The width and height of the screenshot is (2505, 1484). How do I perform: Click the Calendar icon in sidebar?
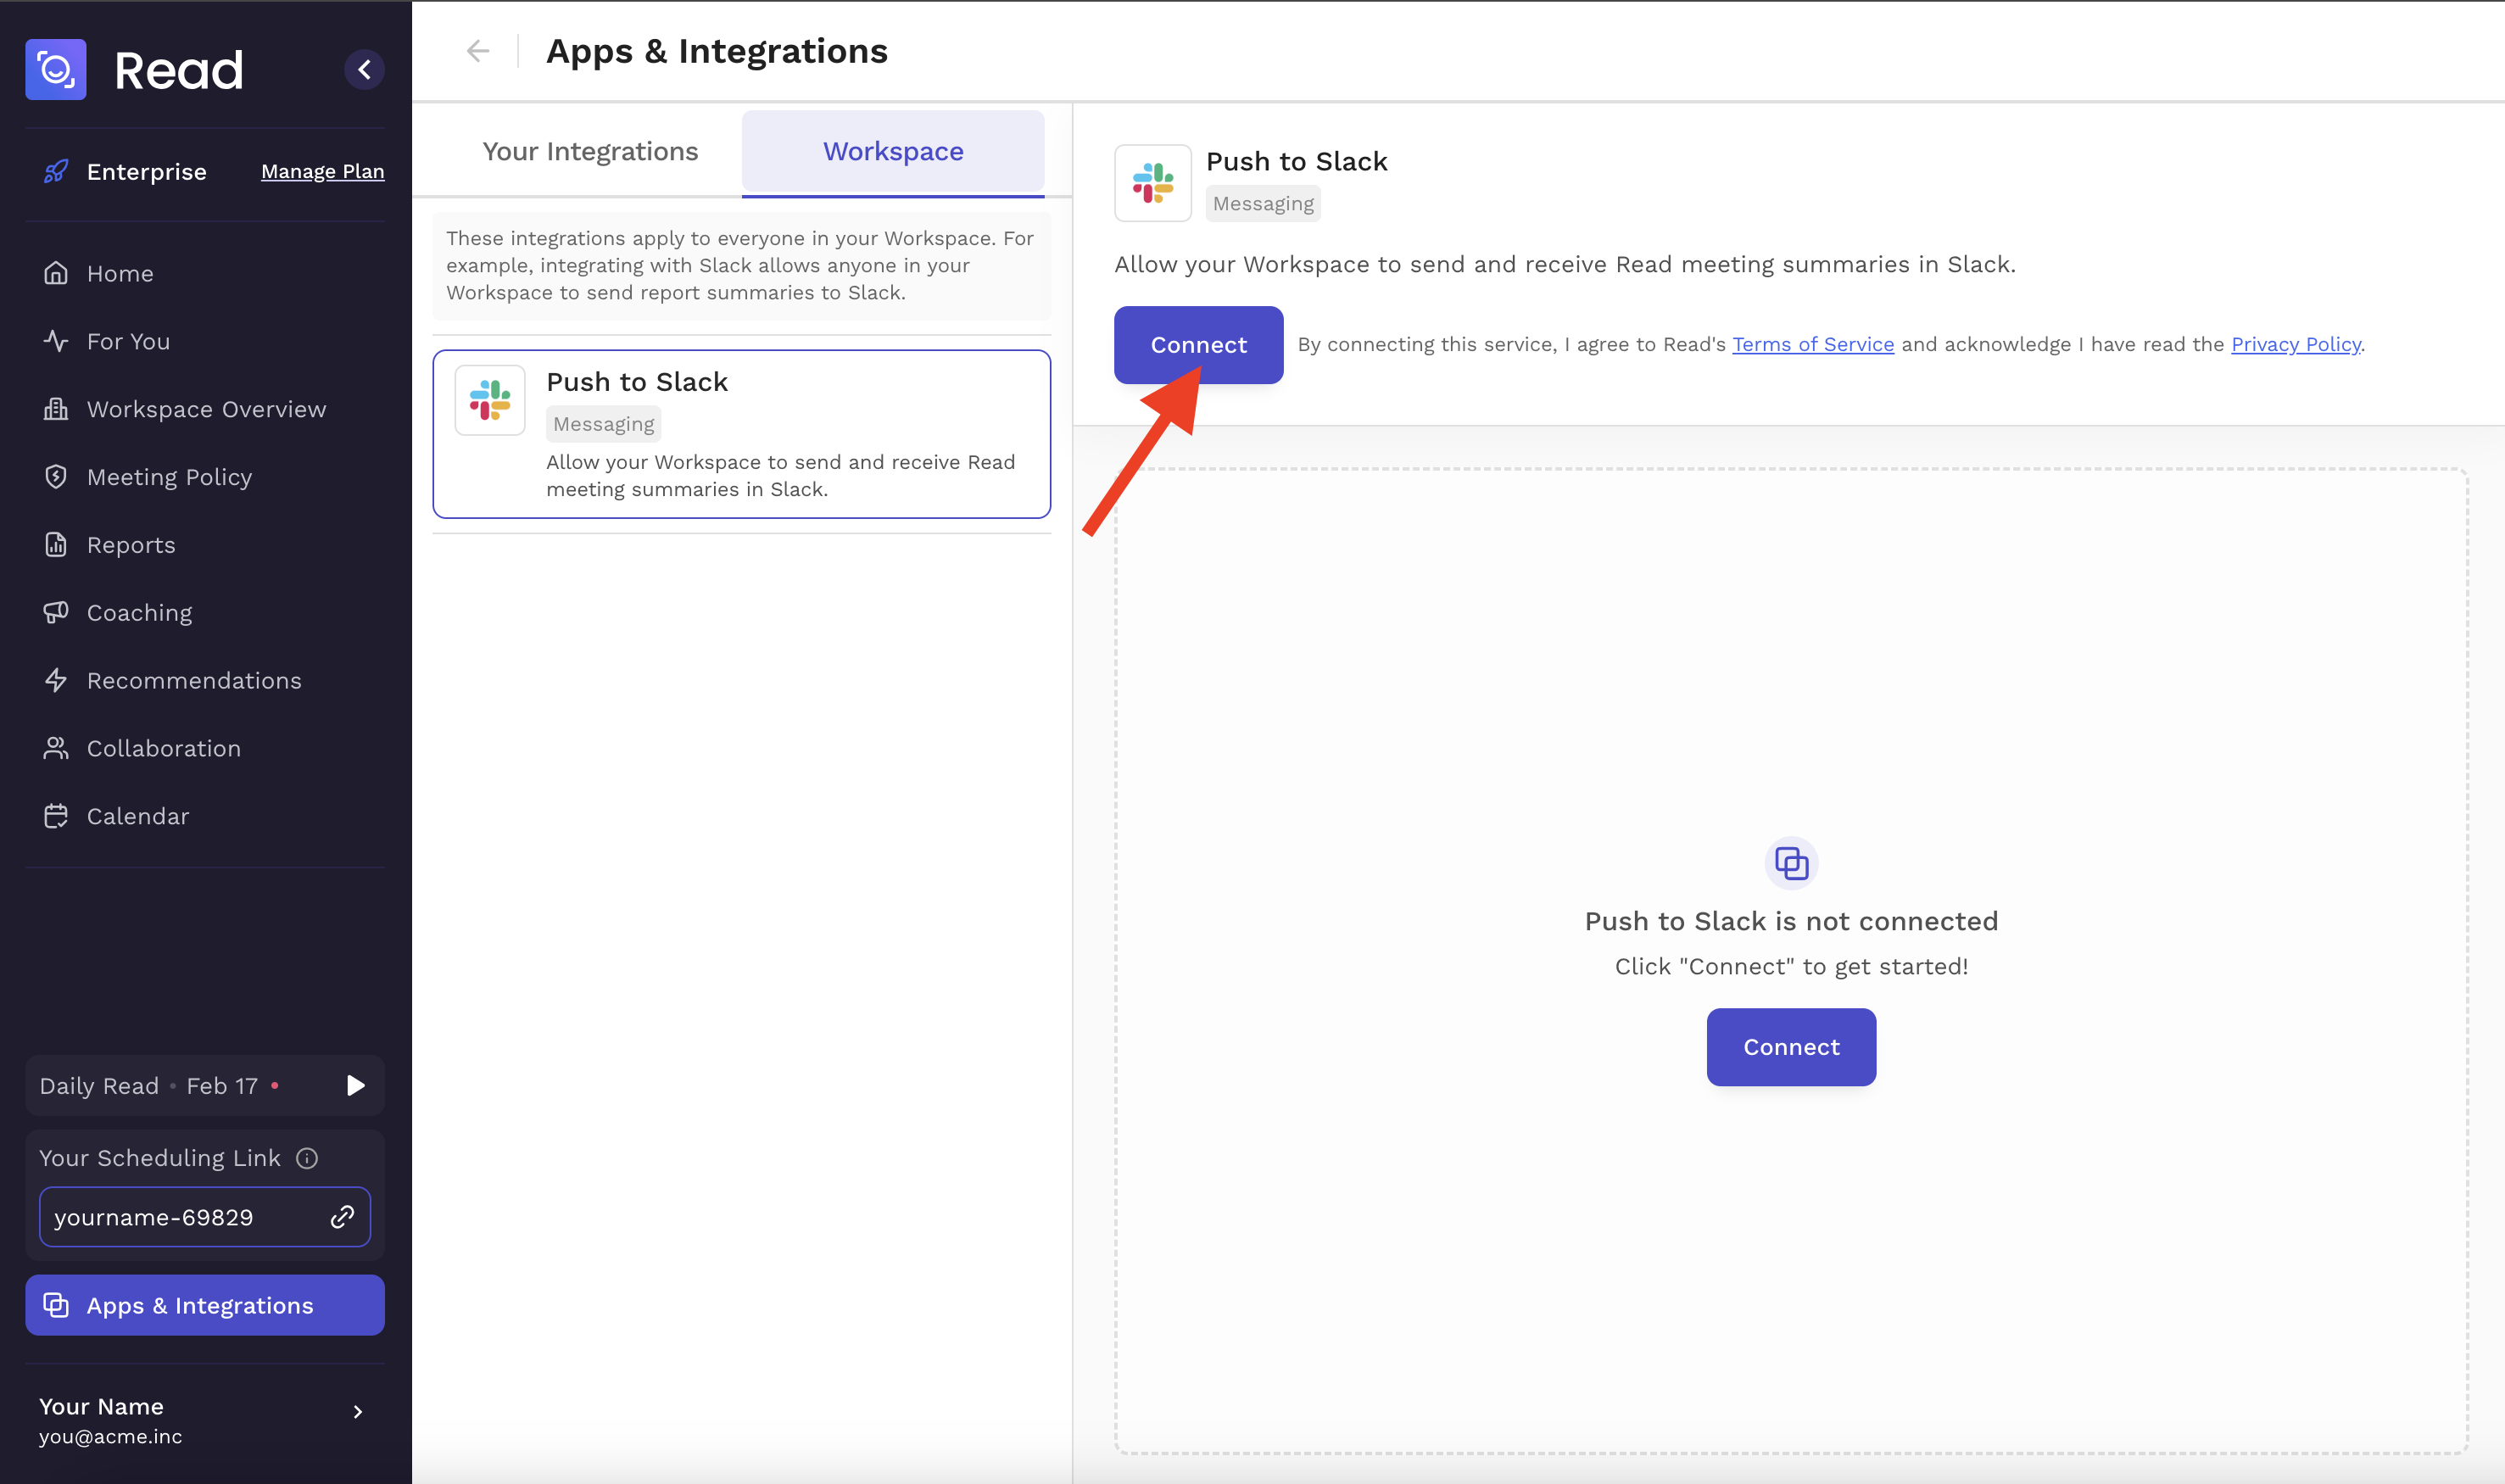[56, 816]
